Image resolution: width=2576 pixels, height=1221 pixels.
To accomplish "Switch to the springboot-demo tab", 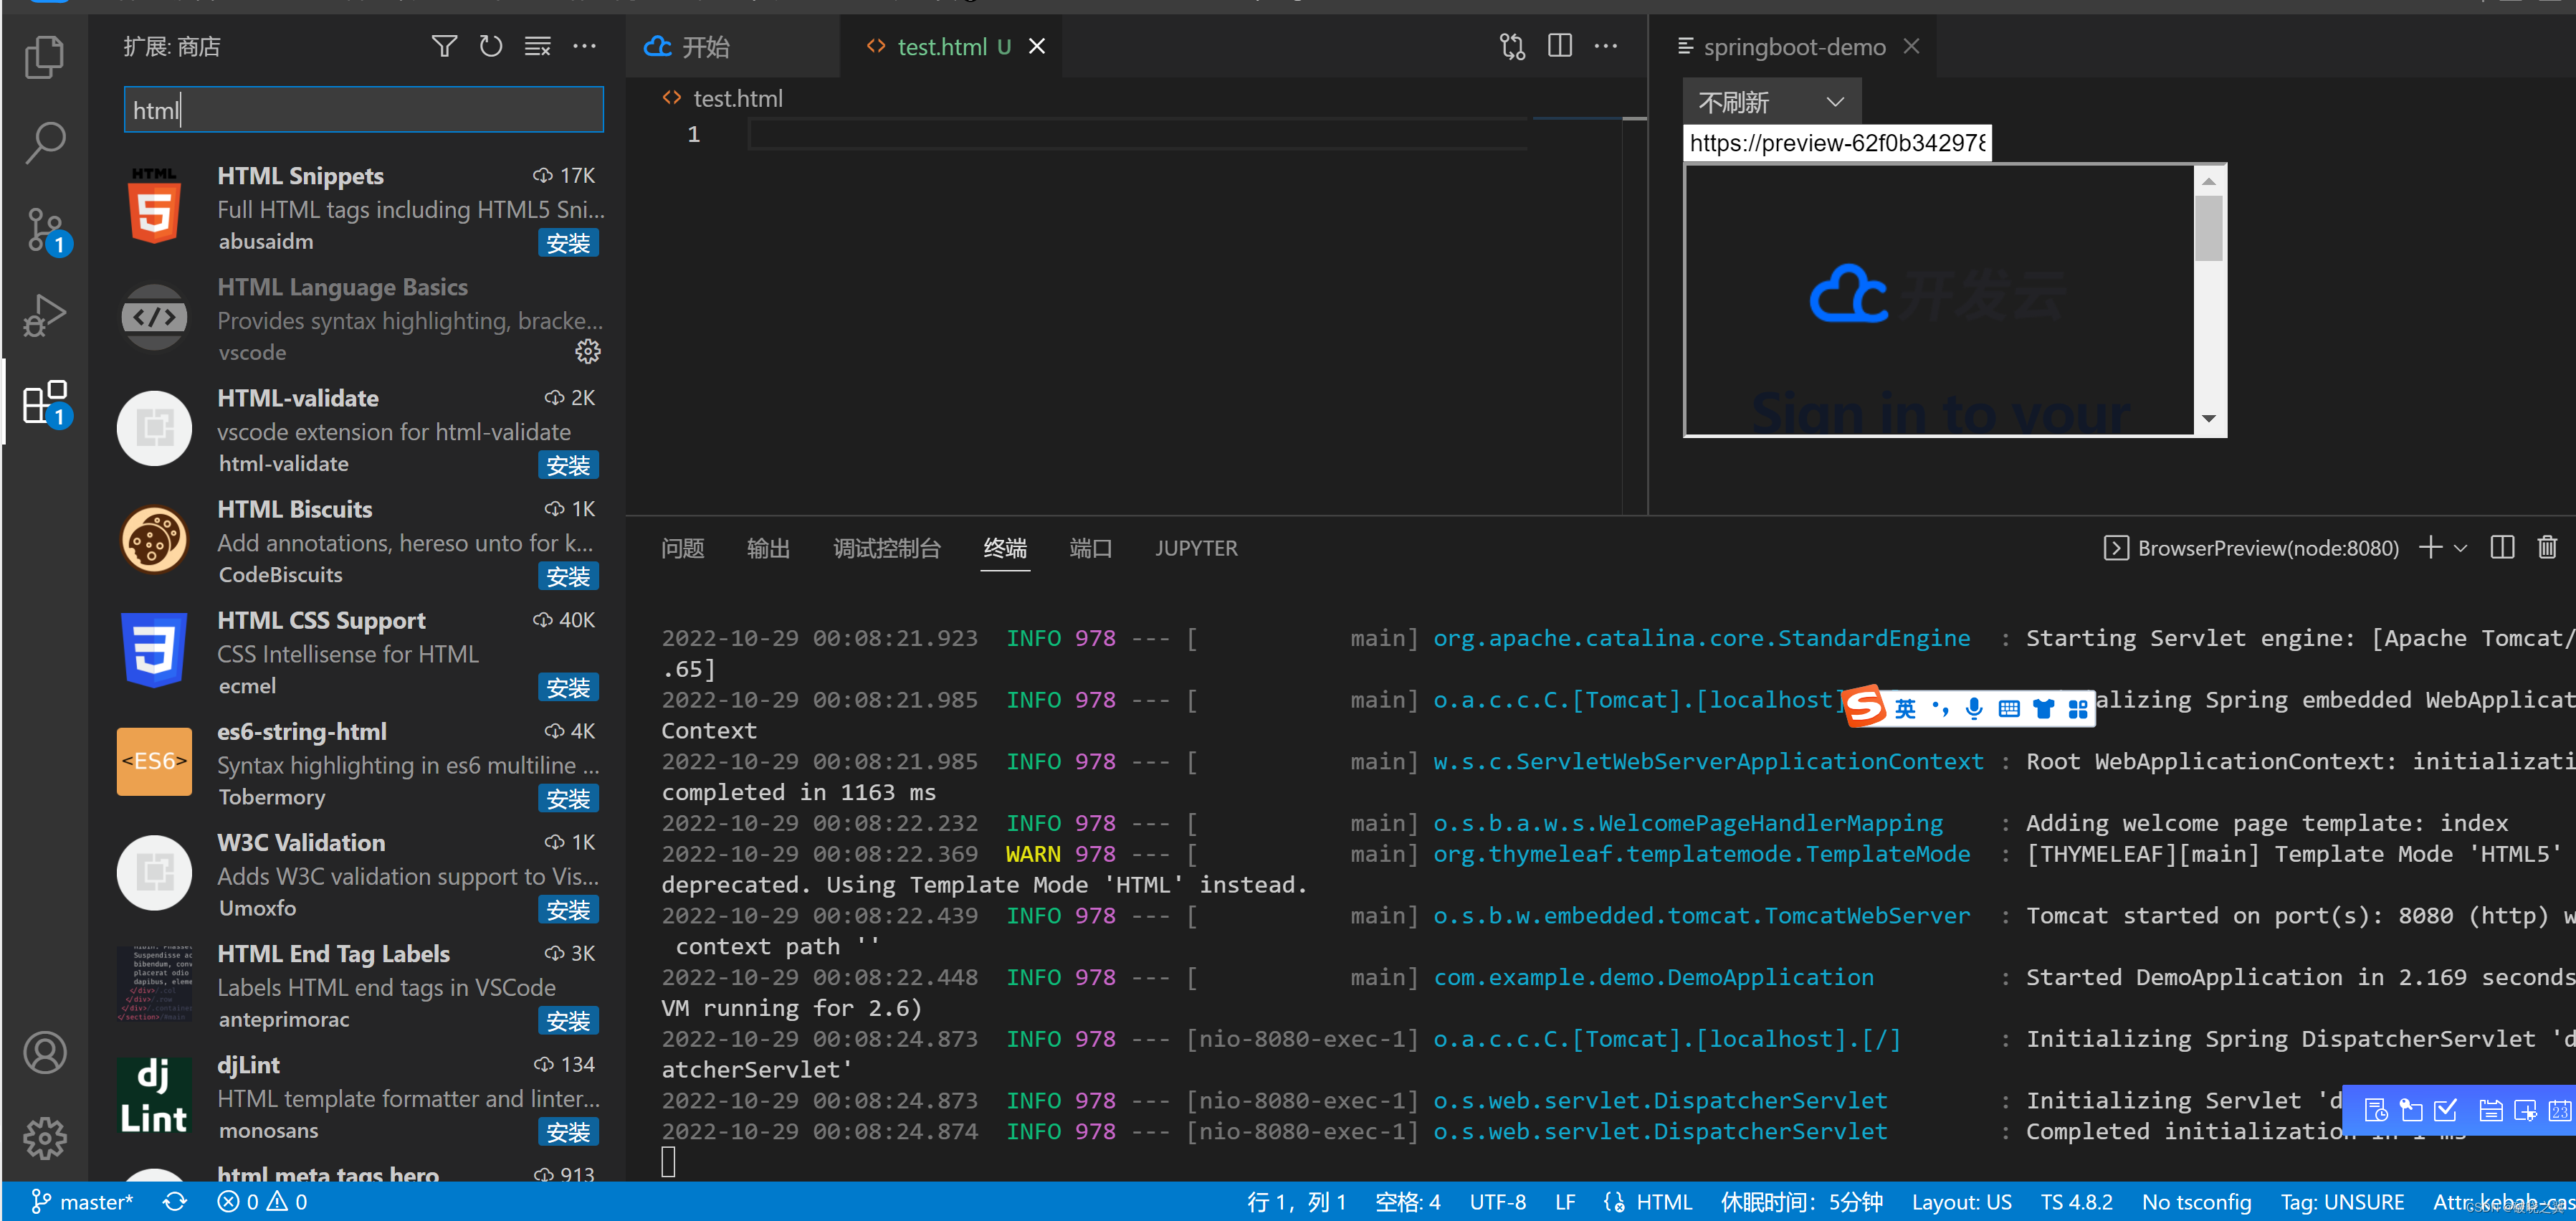I will click(x=1794, y=46).
